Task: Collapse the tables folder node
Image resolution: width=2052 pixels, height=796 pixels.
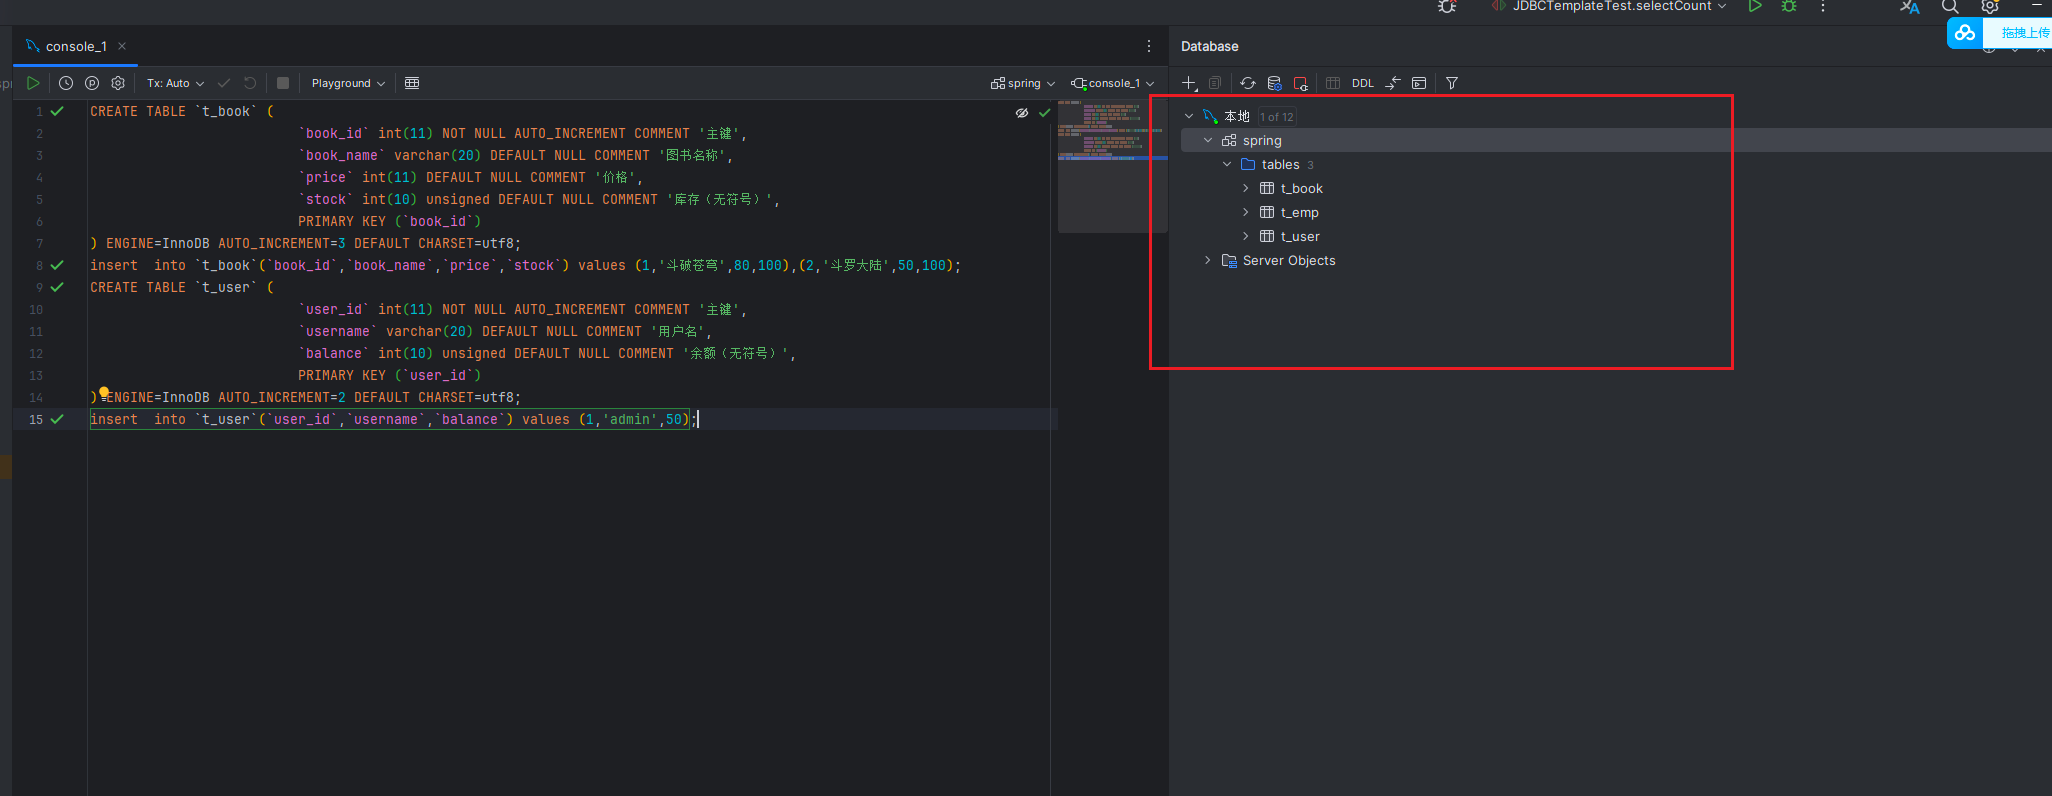Action: [x=1227, y=164]
